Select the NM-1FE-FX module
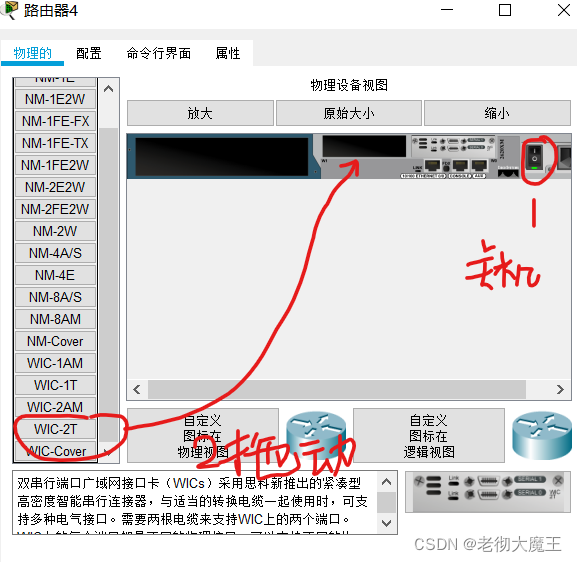 [x=55, y=121]
